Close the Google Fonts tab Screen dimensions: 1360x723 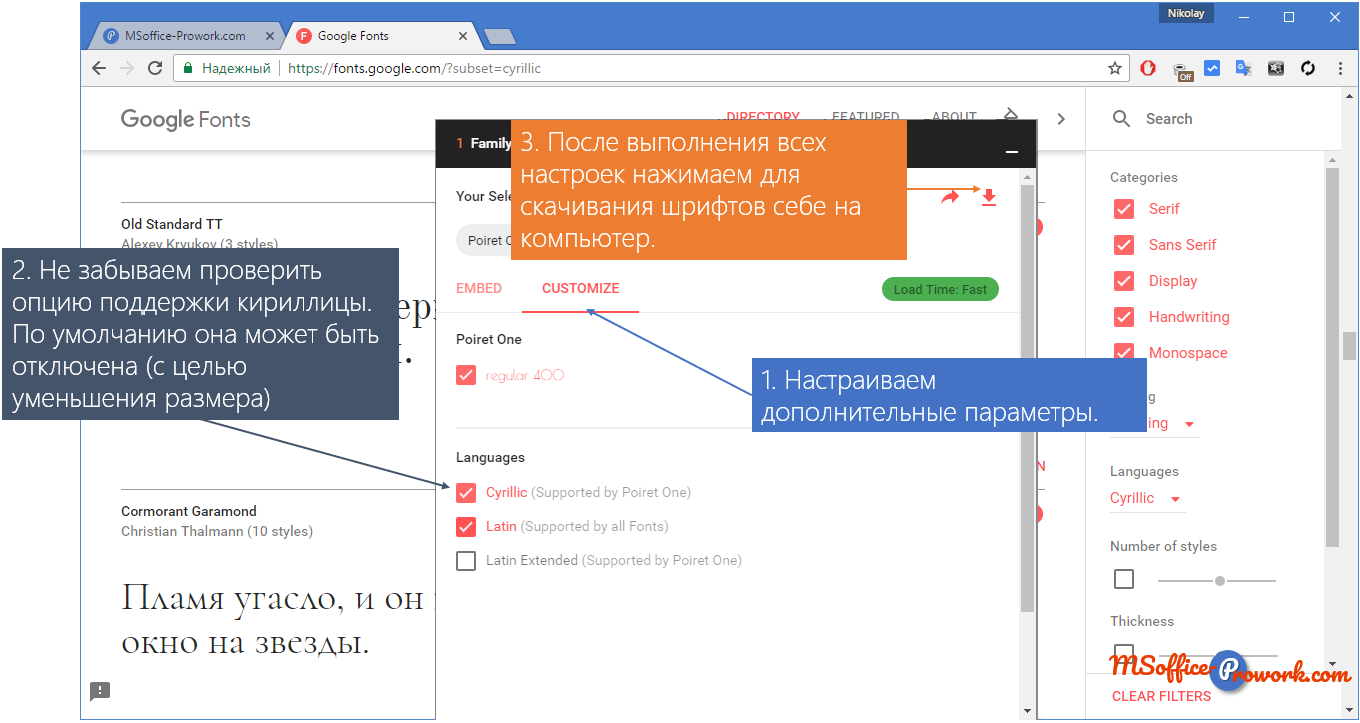coord(462,36)
